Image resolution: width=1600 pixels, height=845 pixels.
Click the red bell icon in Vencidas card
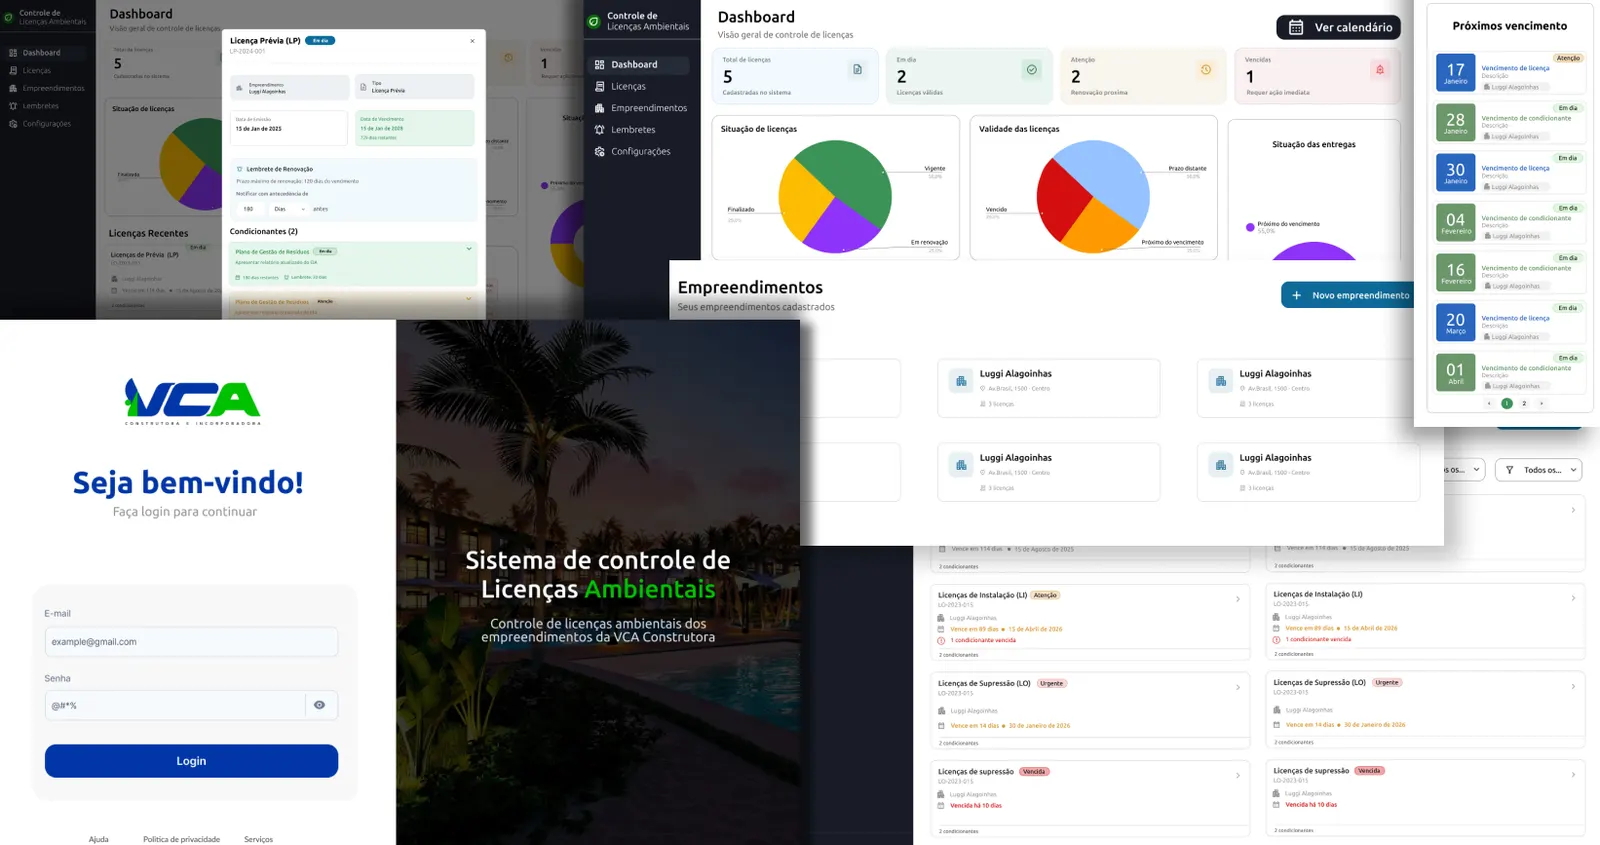(x=1380, y=69)
